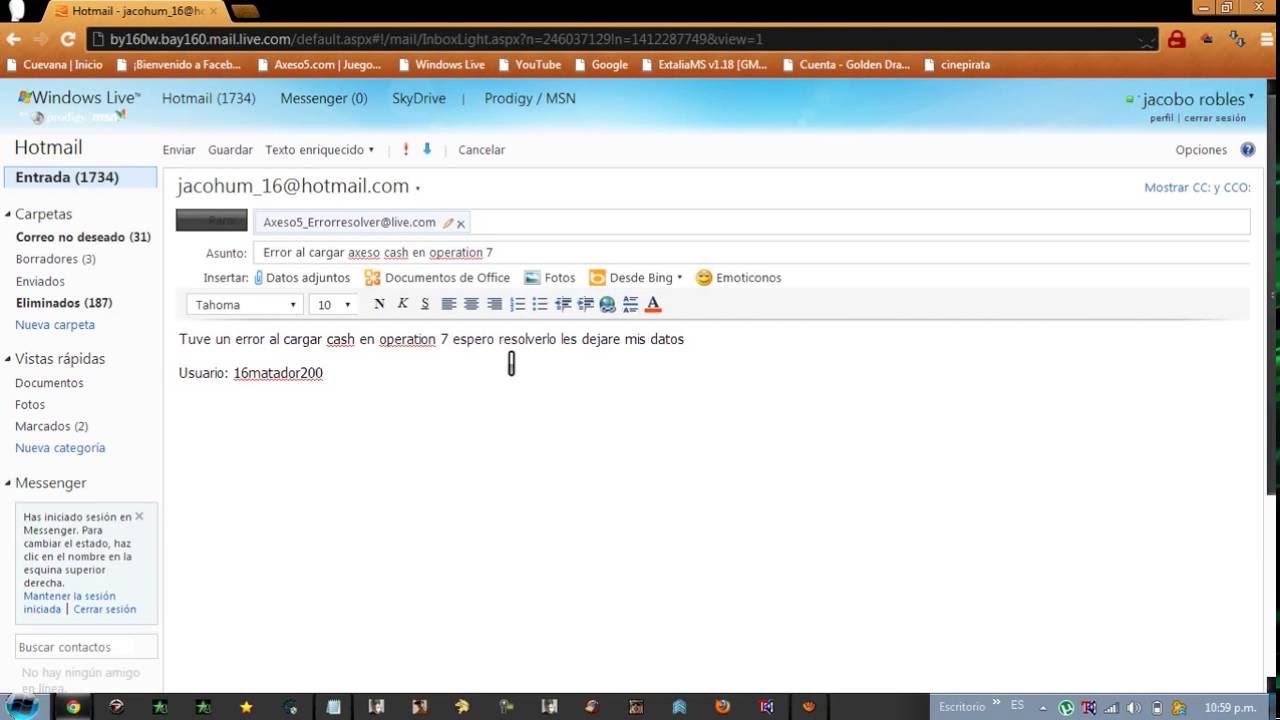Click Mantener la sesión iniciada link

tap(69, 602)
